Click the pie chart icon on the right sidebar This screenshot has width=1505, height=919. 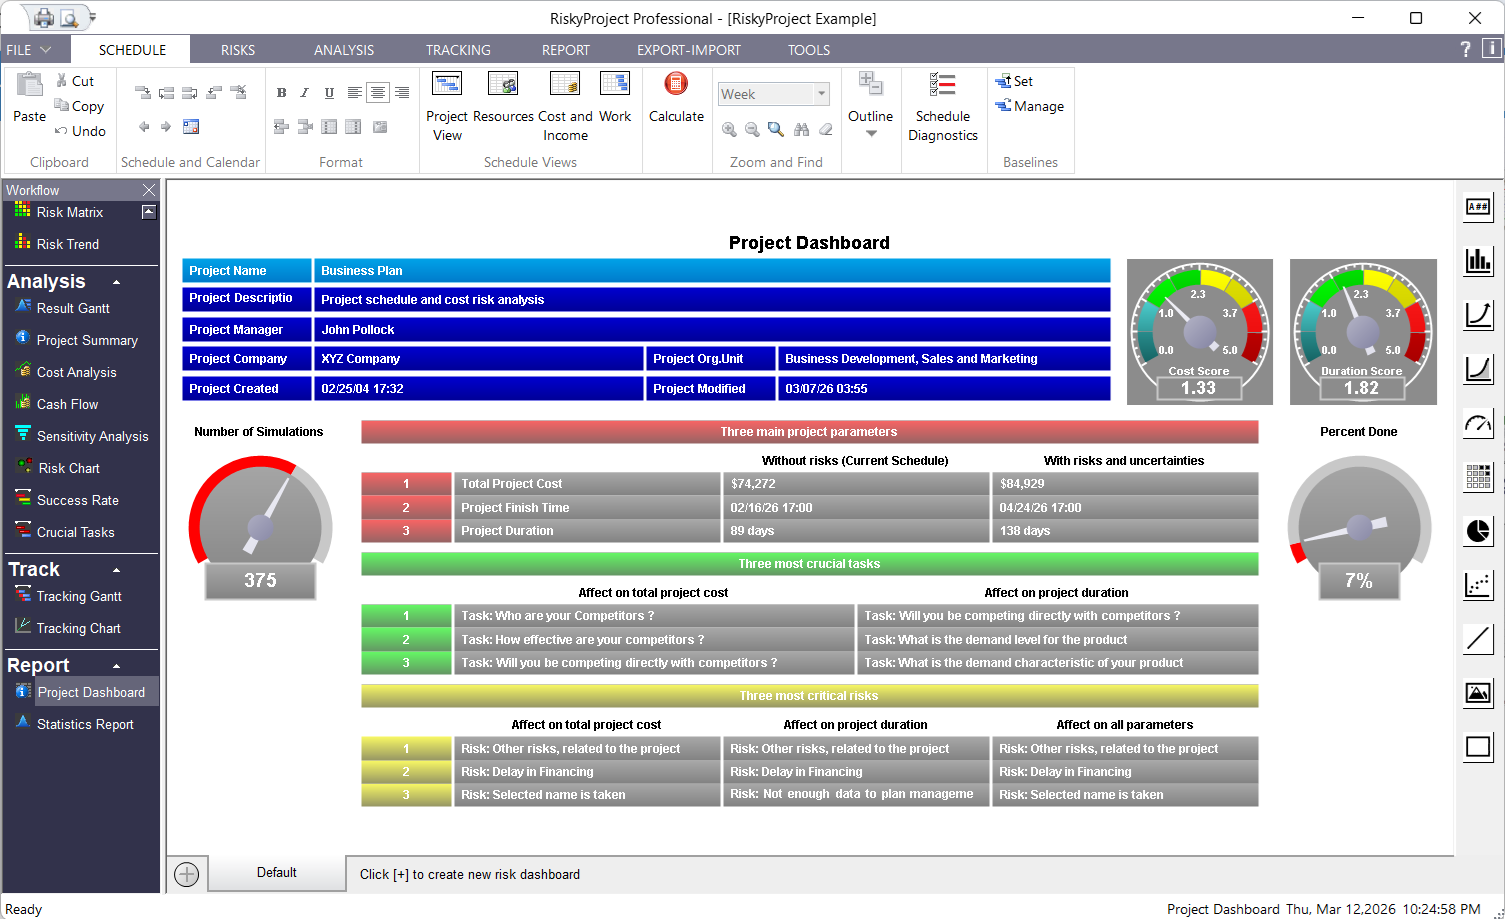click(x=1478, y=531)
